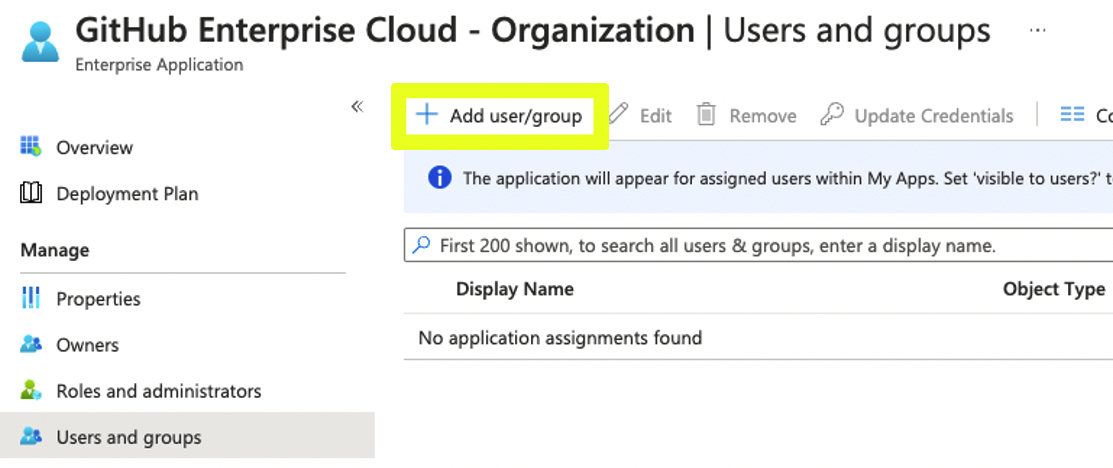The width and height of the screenshot is (1113, 468).
Task: Select Users and groups in the sidebar
Action: (187, 435)
